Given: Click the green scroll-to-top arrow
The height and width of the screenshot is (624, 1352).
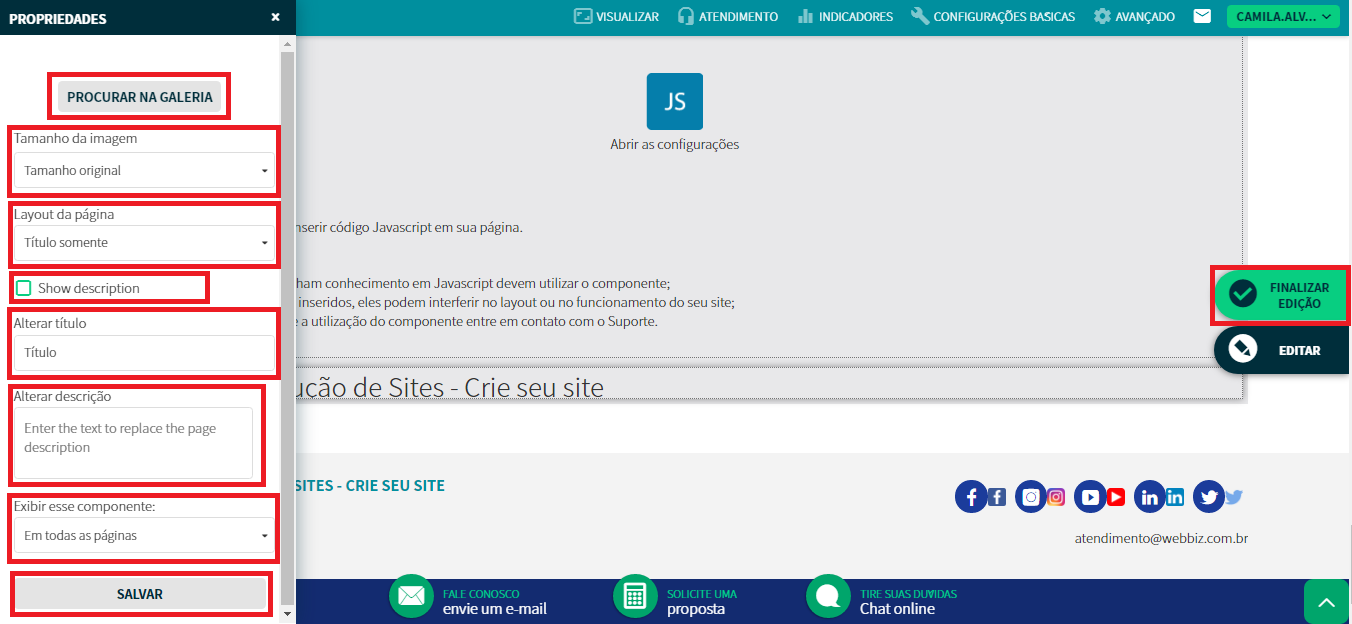Looking at the screenshot, I should click(x=1326, y=602).
